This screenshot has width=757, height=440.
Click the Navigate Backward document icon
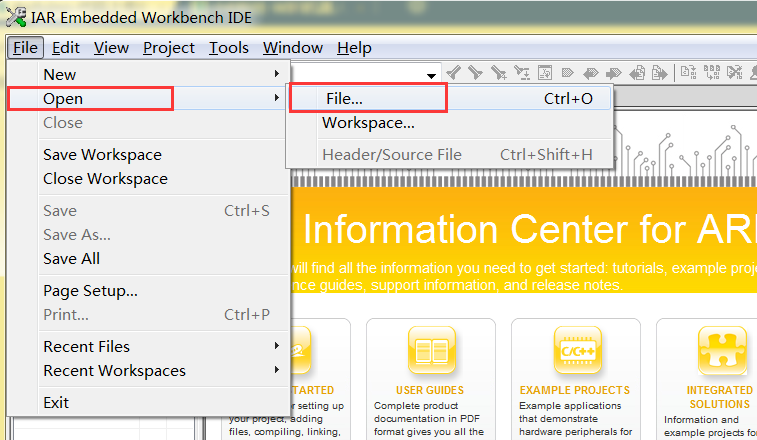637,73
